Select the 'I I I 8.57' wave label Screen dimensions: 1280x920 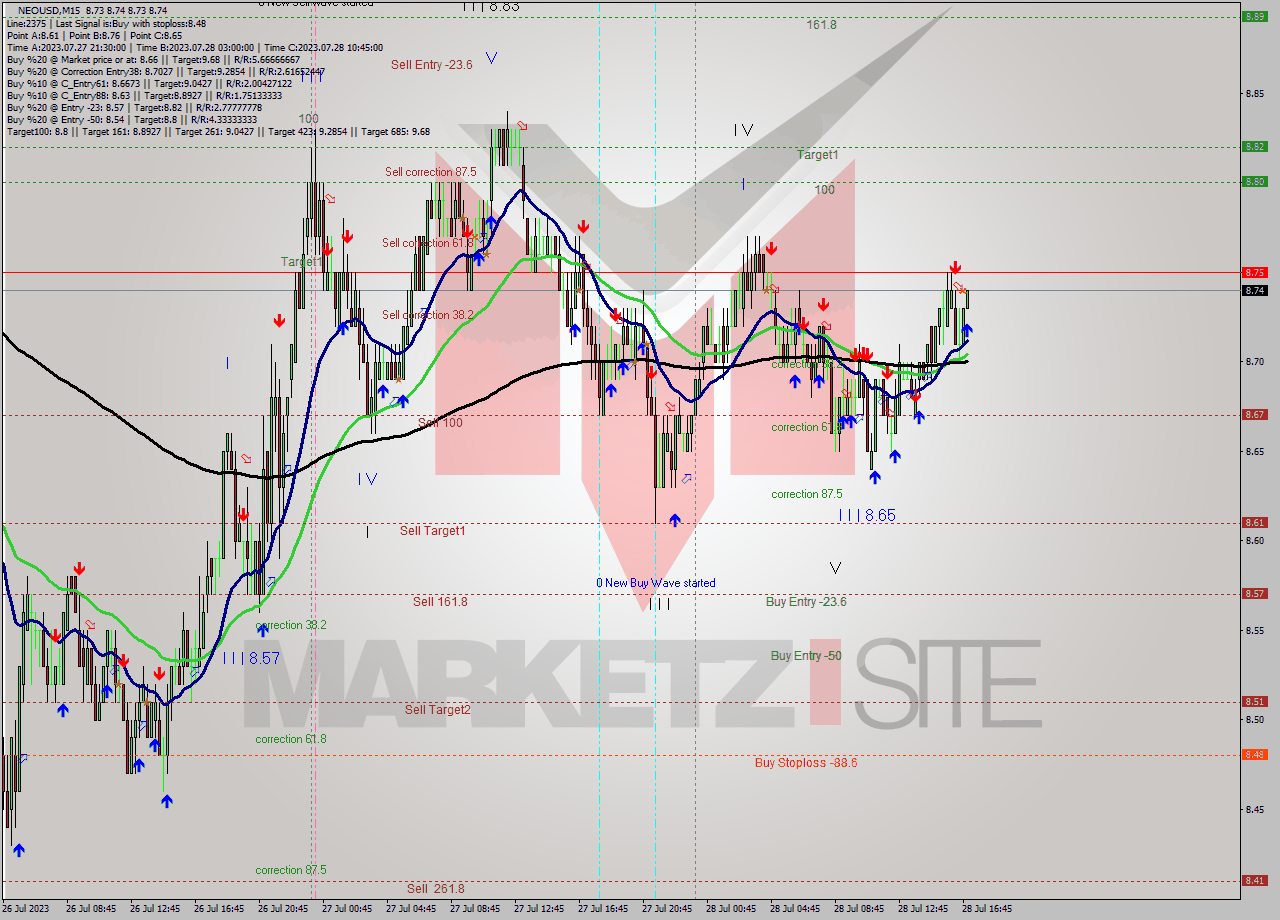point(251,658)
